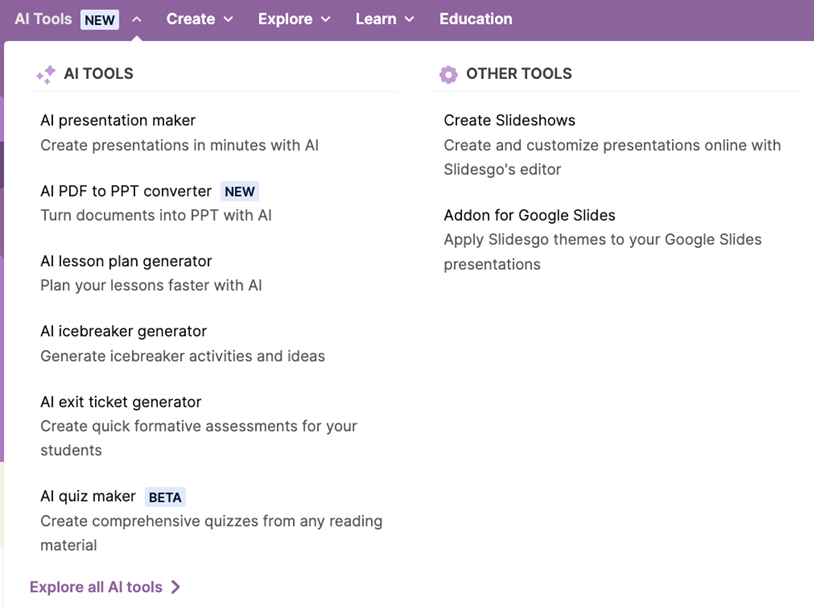
Task: Select AI exit ticket generator
Action: (x=121, y=402)
